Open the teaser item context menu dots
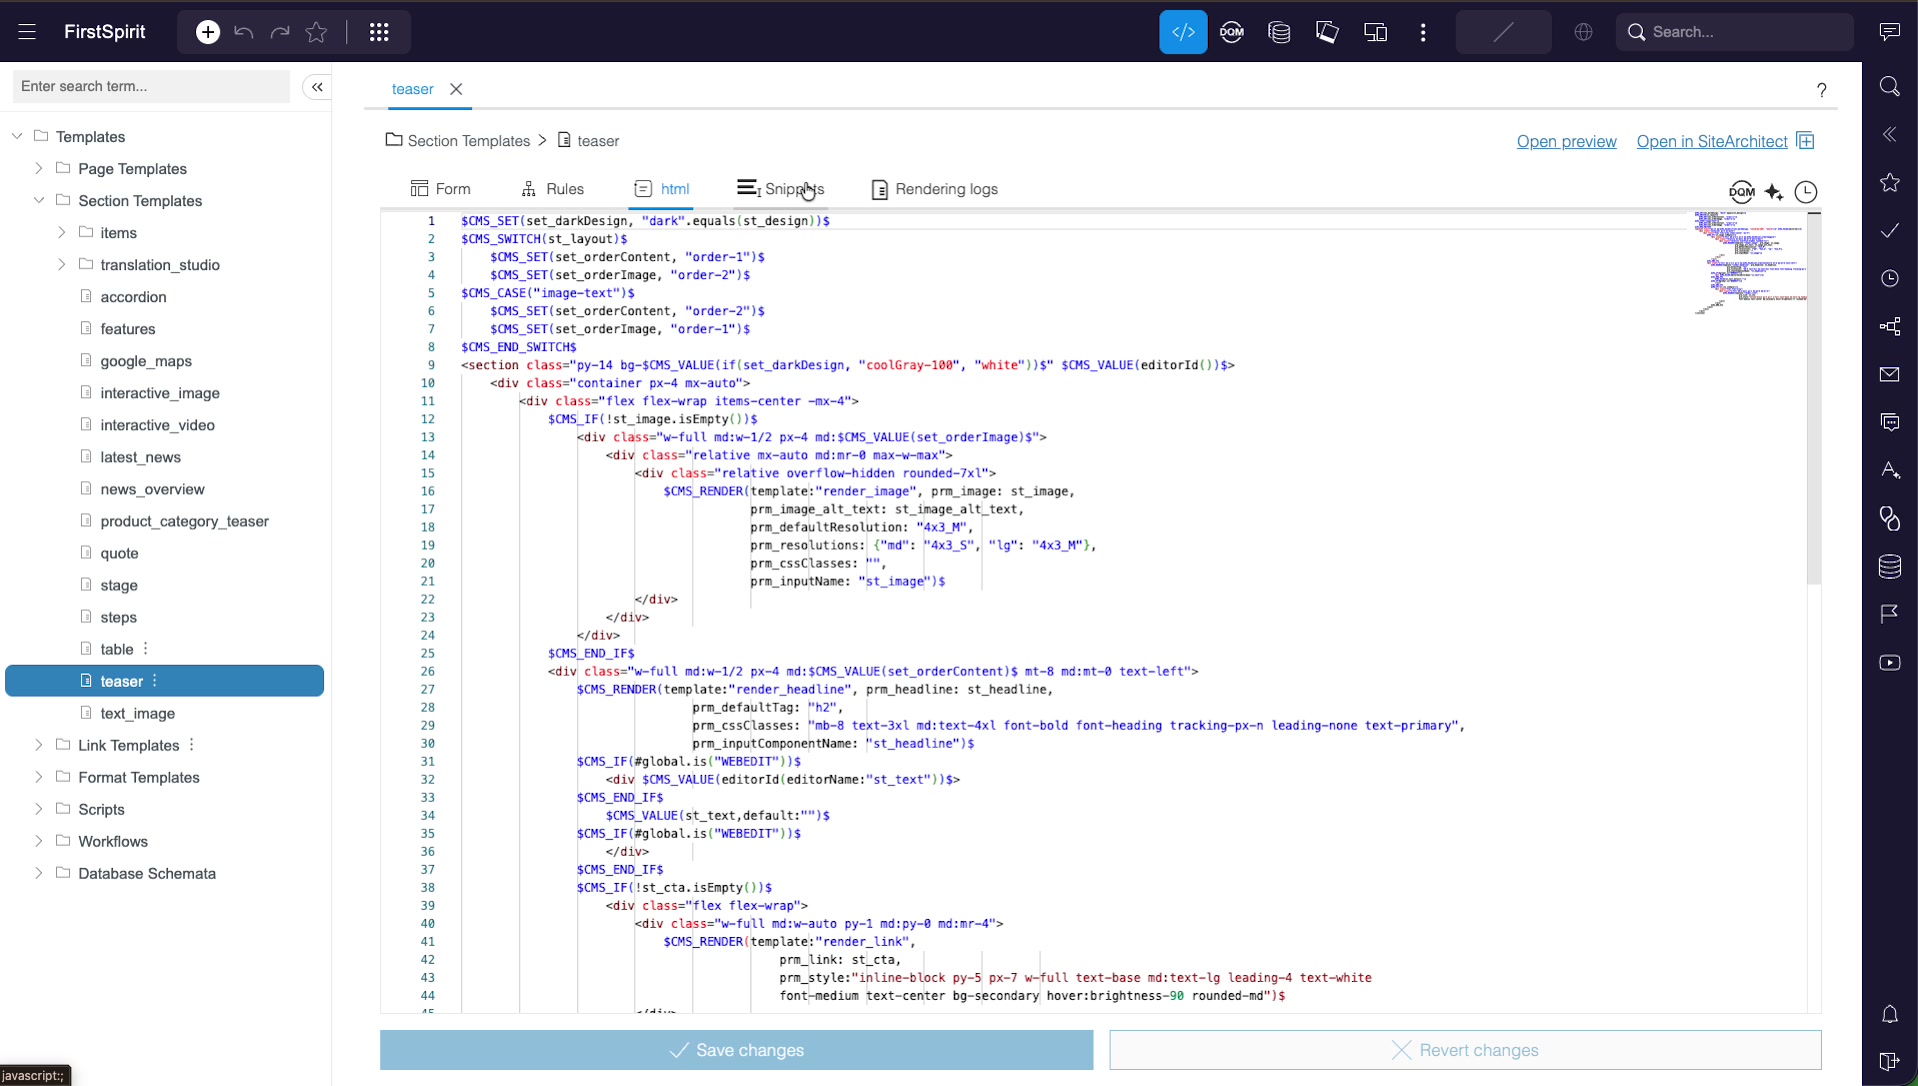 tap(155, 681)
